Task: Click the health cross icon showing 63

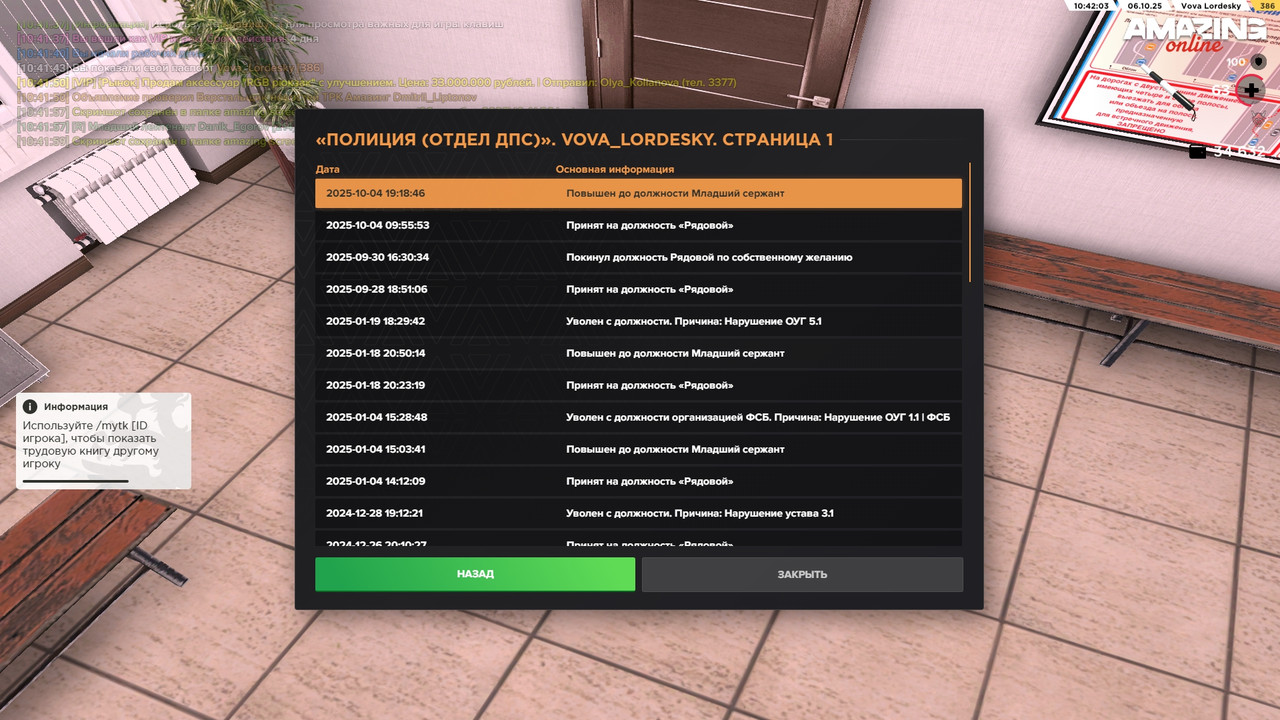Action: 1251,89
